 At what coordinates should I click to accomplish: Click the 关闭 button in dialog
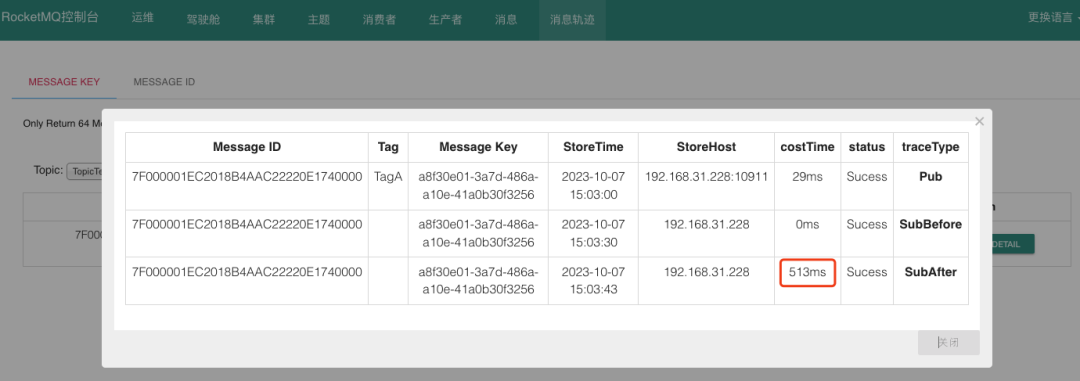[948, 342]
